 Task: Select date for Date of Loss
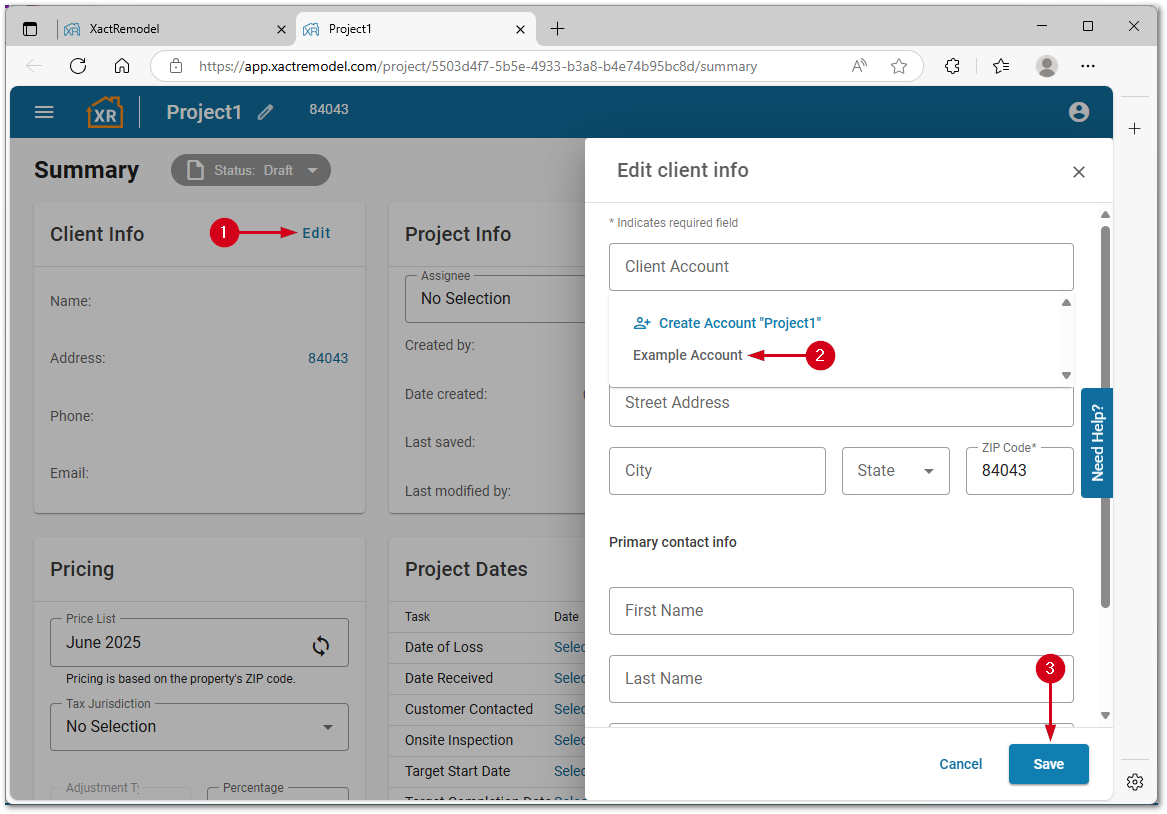(x=569, y=647)
